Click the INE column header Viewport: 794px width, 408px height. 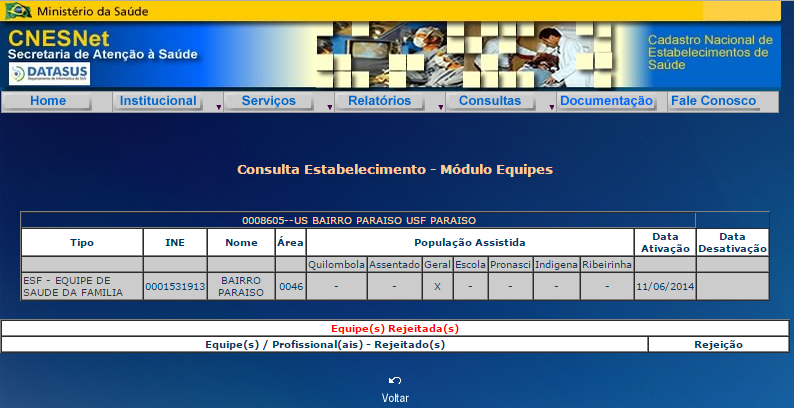point(175,242)
